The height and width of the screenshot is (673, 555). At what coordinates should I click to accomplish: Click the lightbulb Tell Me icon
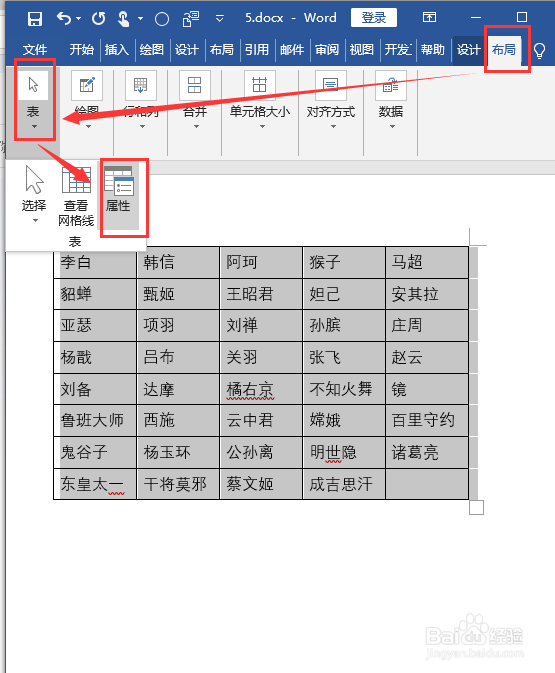click(x=539, y=51)
